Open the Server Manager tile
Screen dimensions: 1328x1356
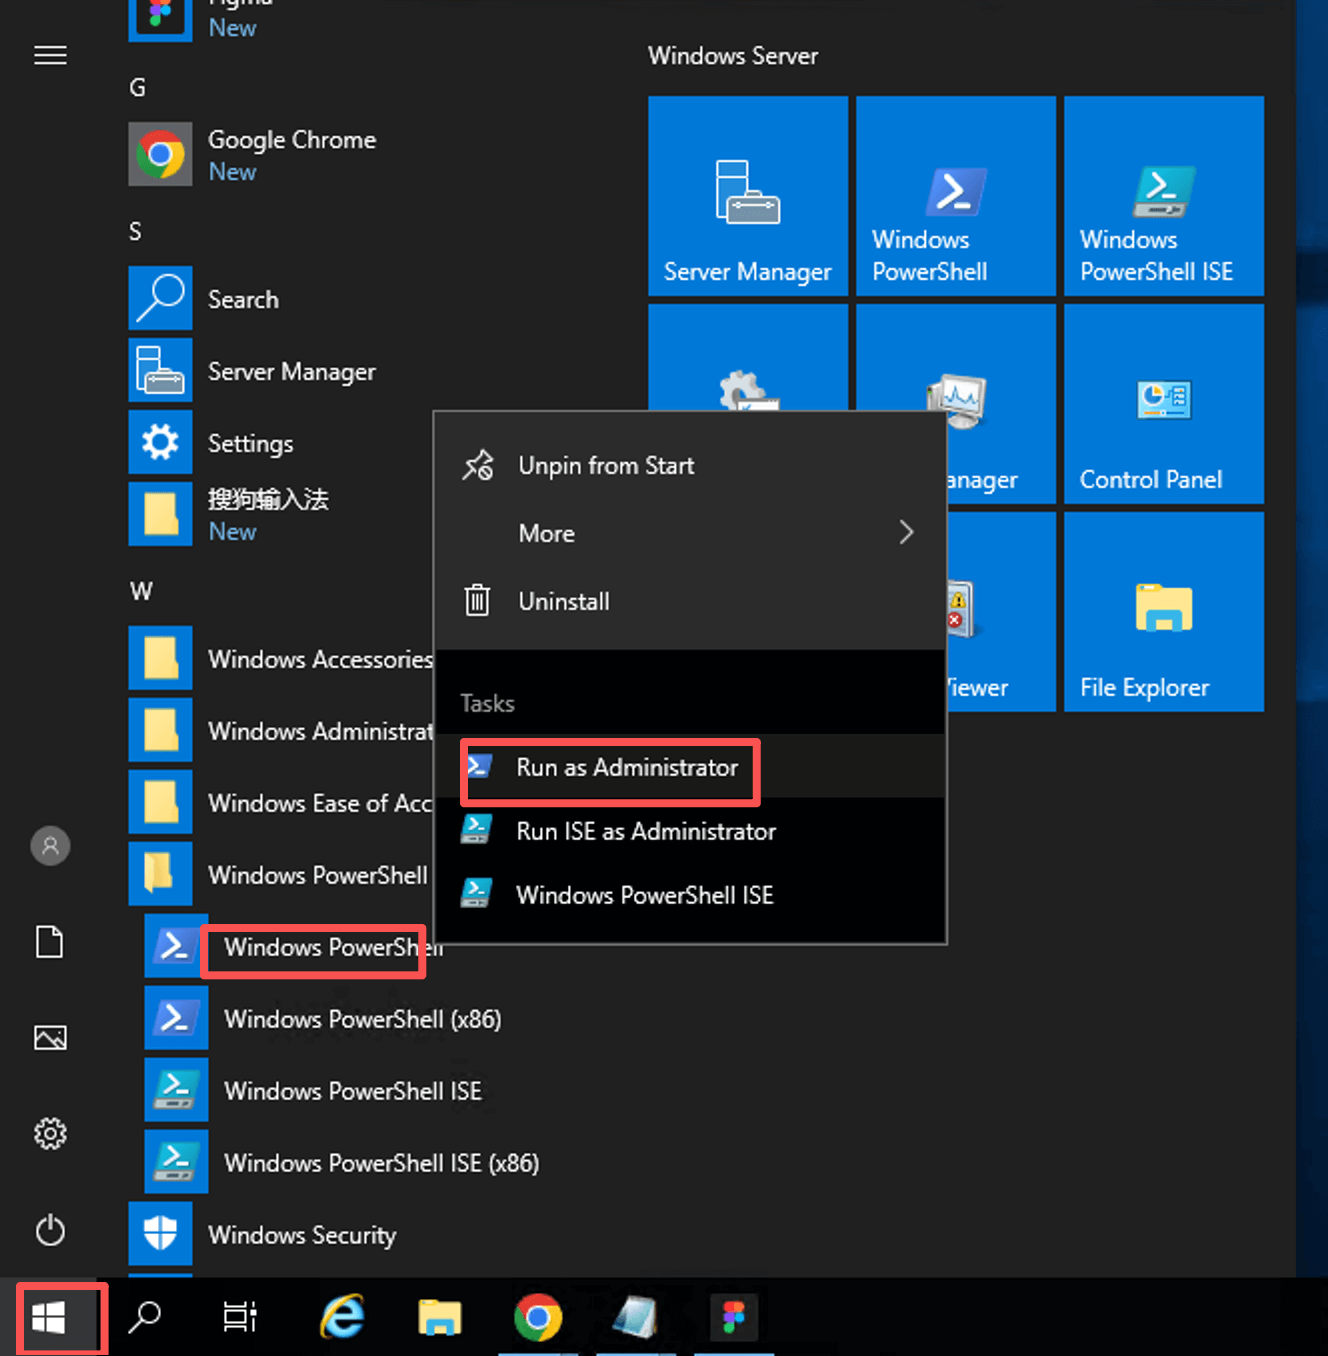pos(747,196)
